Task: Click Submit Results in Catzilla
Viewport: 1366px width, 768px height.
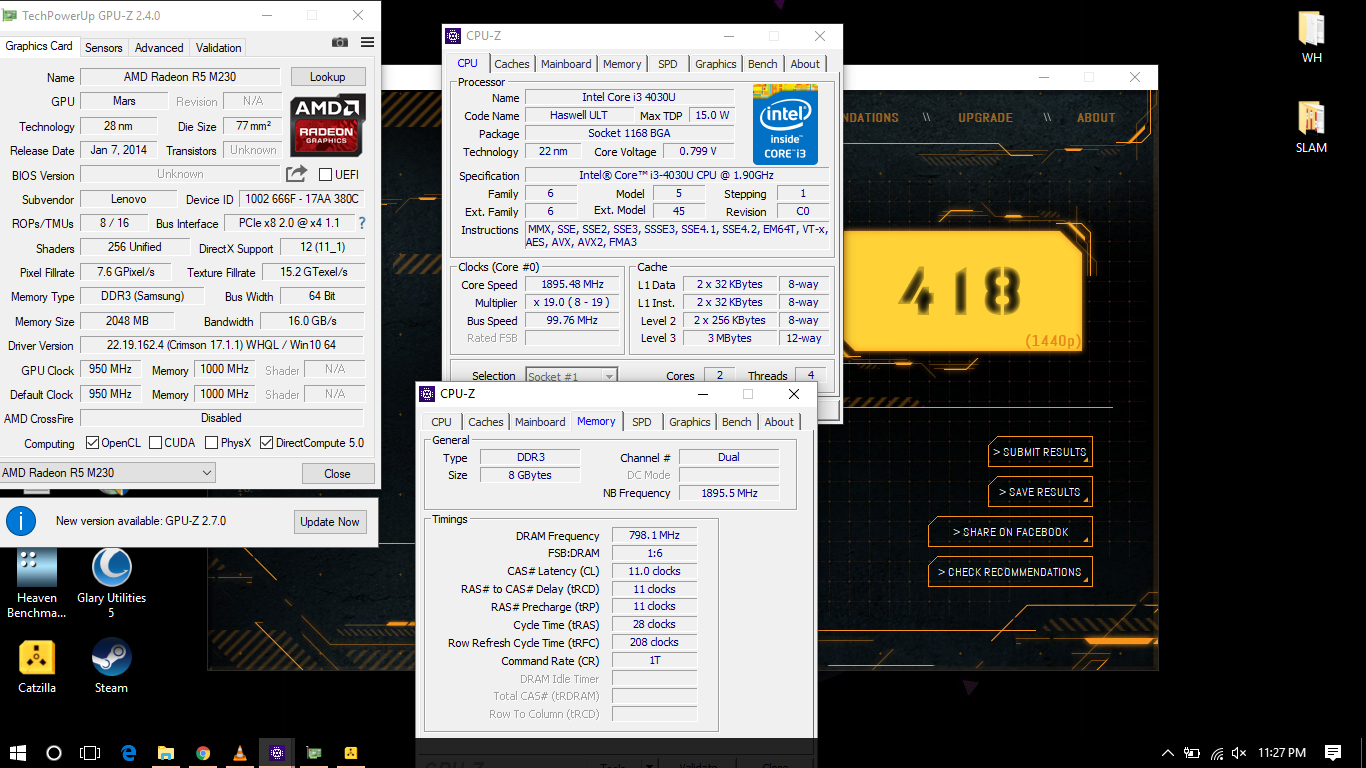Action: [1040, 452]
